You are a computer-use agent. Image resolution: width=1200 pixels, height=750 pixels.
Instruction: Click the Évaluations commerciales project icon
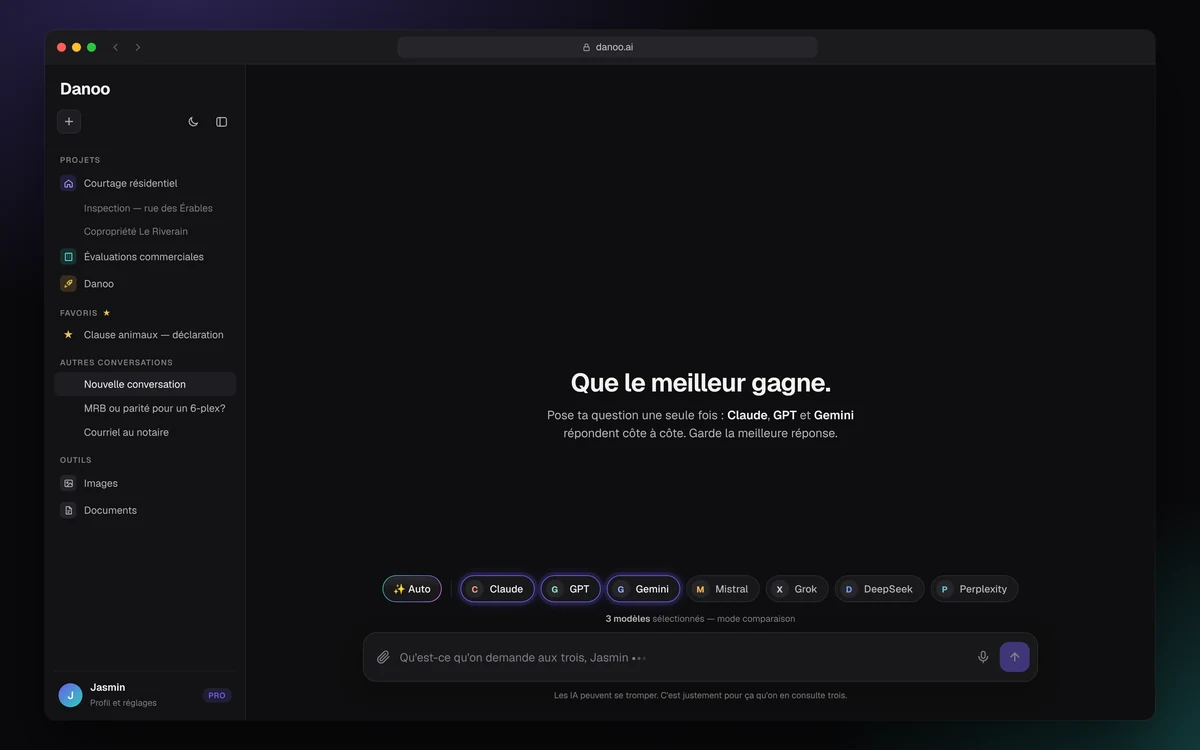pos(68,257)
